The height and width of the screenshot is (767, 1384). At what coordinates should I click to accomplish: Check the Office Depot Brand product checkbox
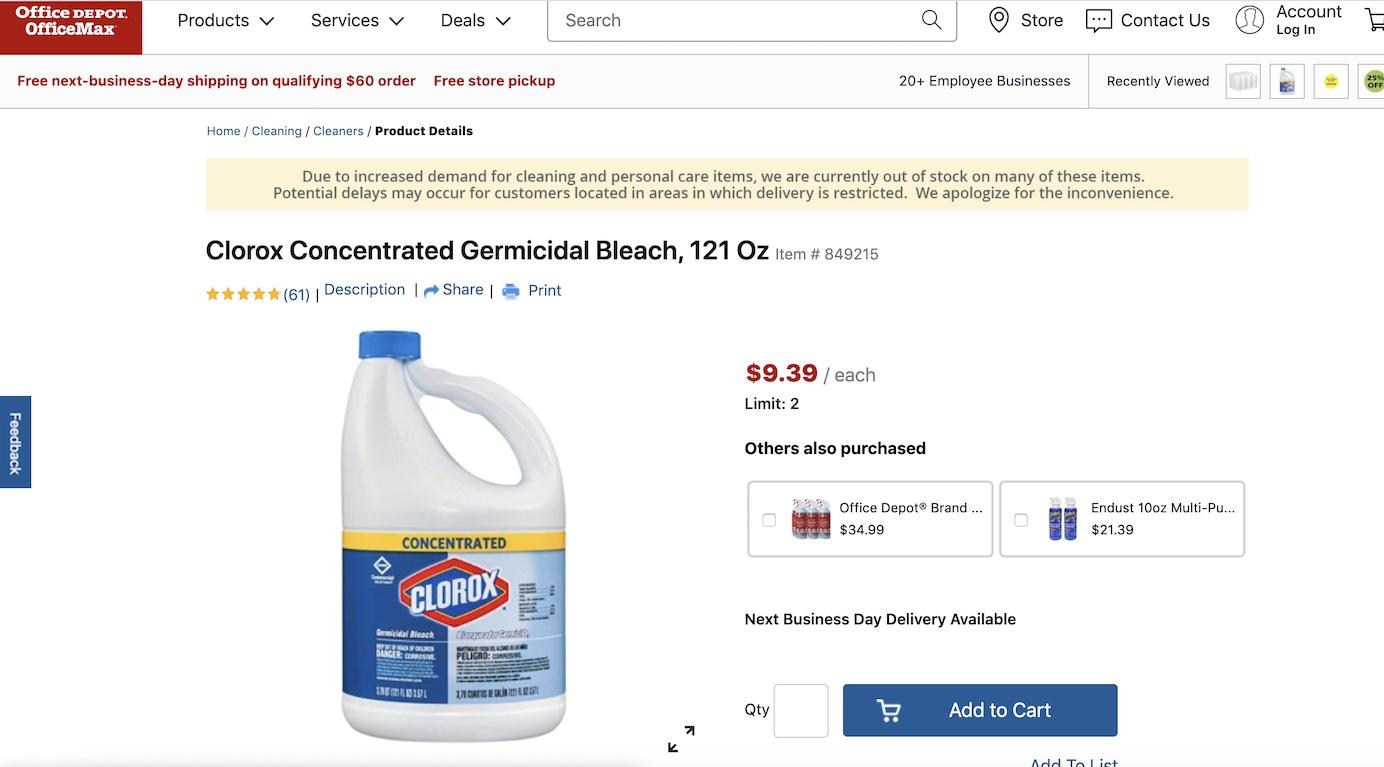point(769,520)
